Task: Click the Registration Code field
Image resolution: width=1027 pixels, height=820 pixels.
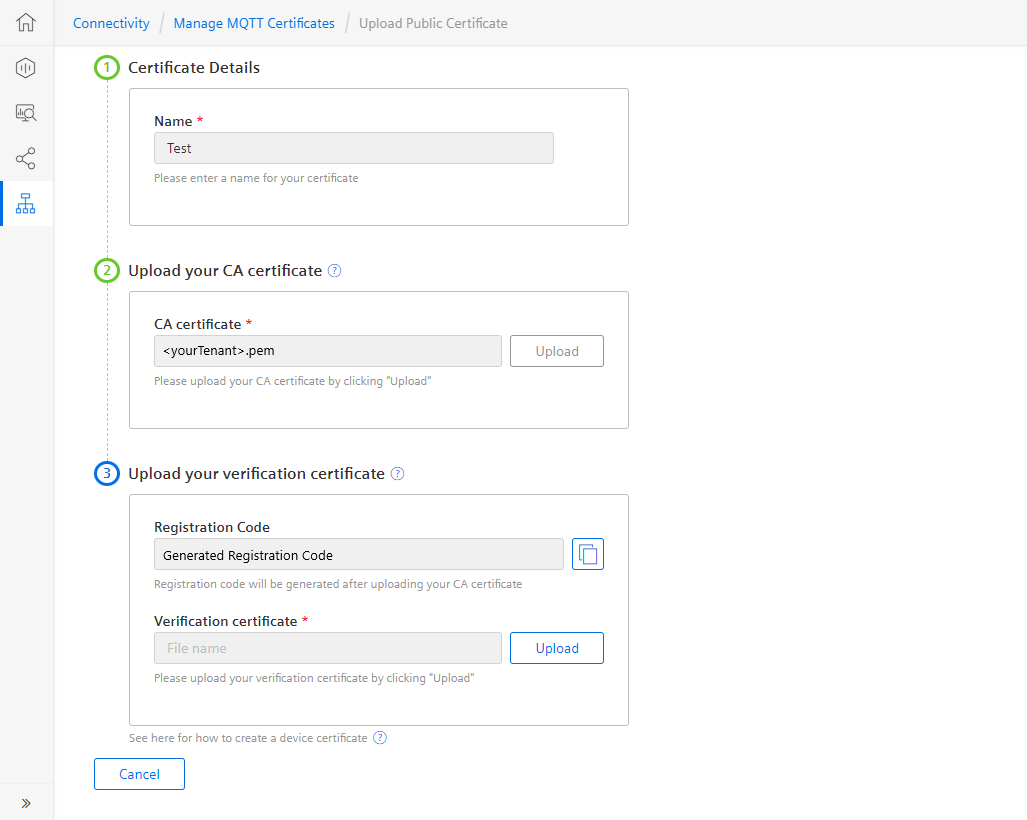Action: click(359, 554)
